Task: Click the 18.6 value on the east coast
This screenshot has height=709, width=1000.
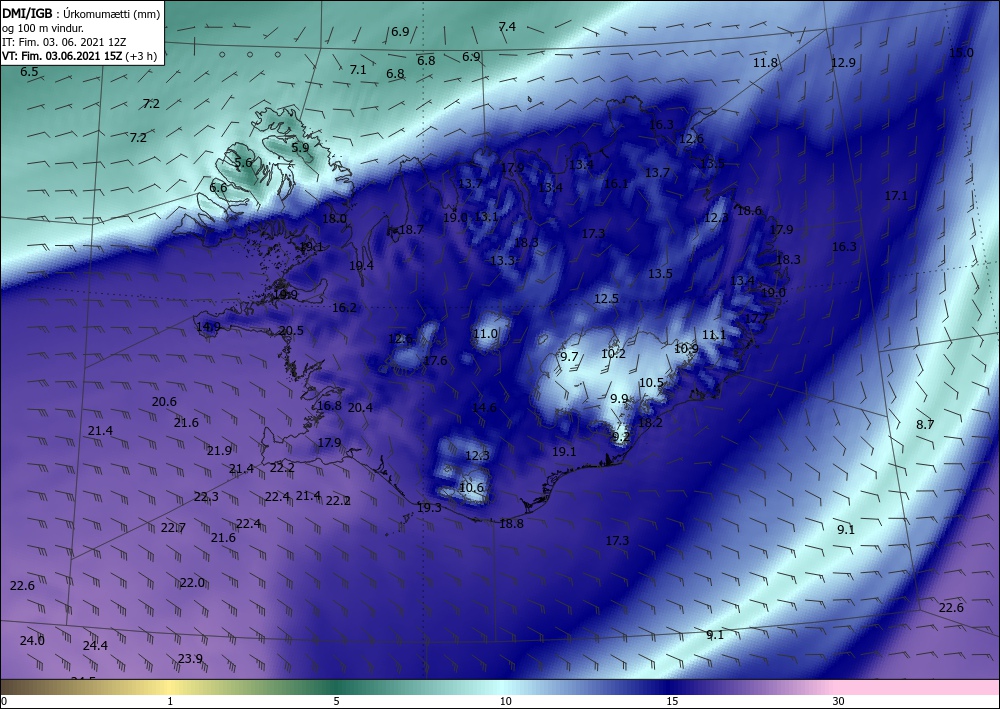Action: (749, 210)
